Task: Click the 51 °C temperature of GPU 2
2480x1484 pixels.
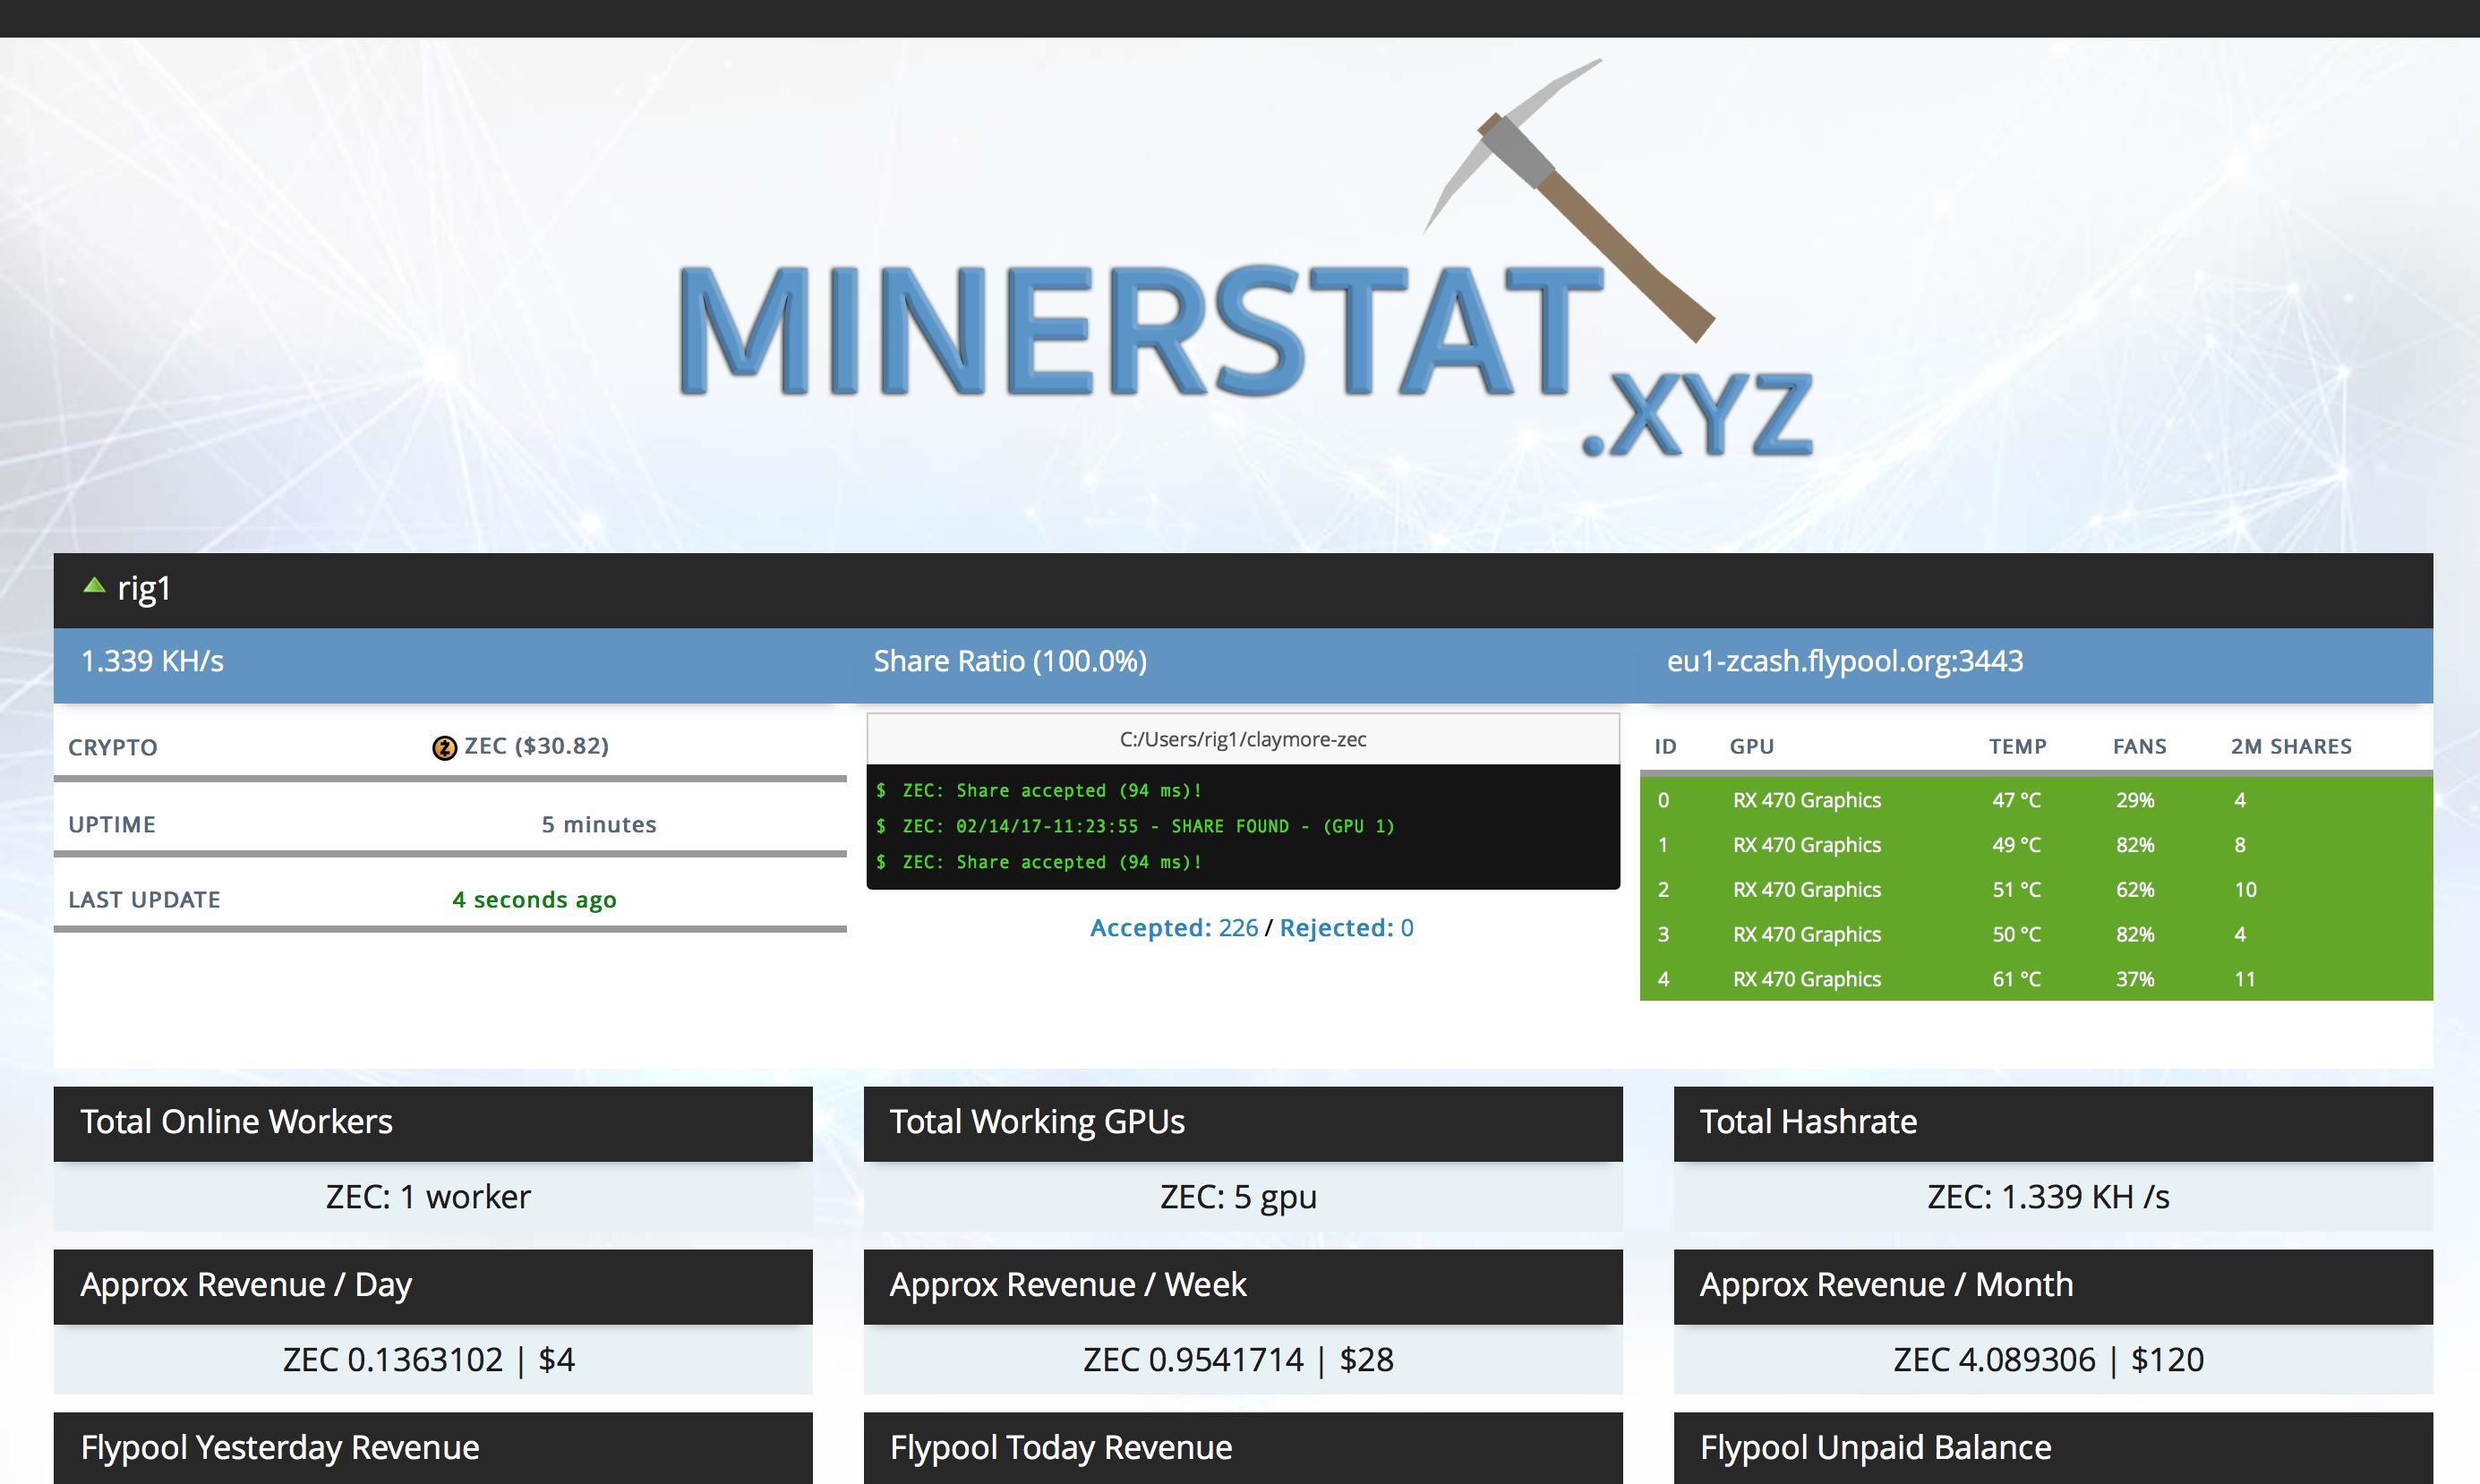Action: click(x=2016, y=889)
